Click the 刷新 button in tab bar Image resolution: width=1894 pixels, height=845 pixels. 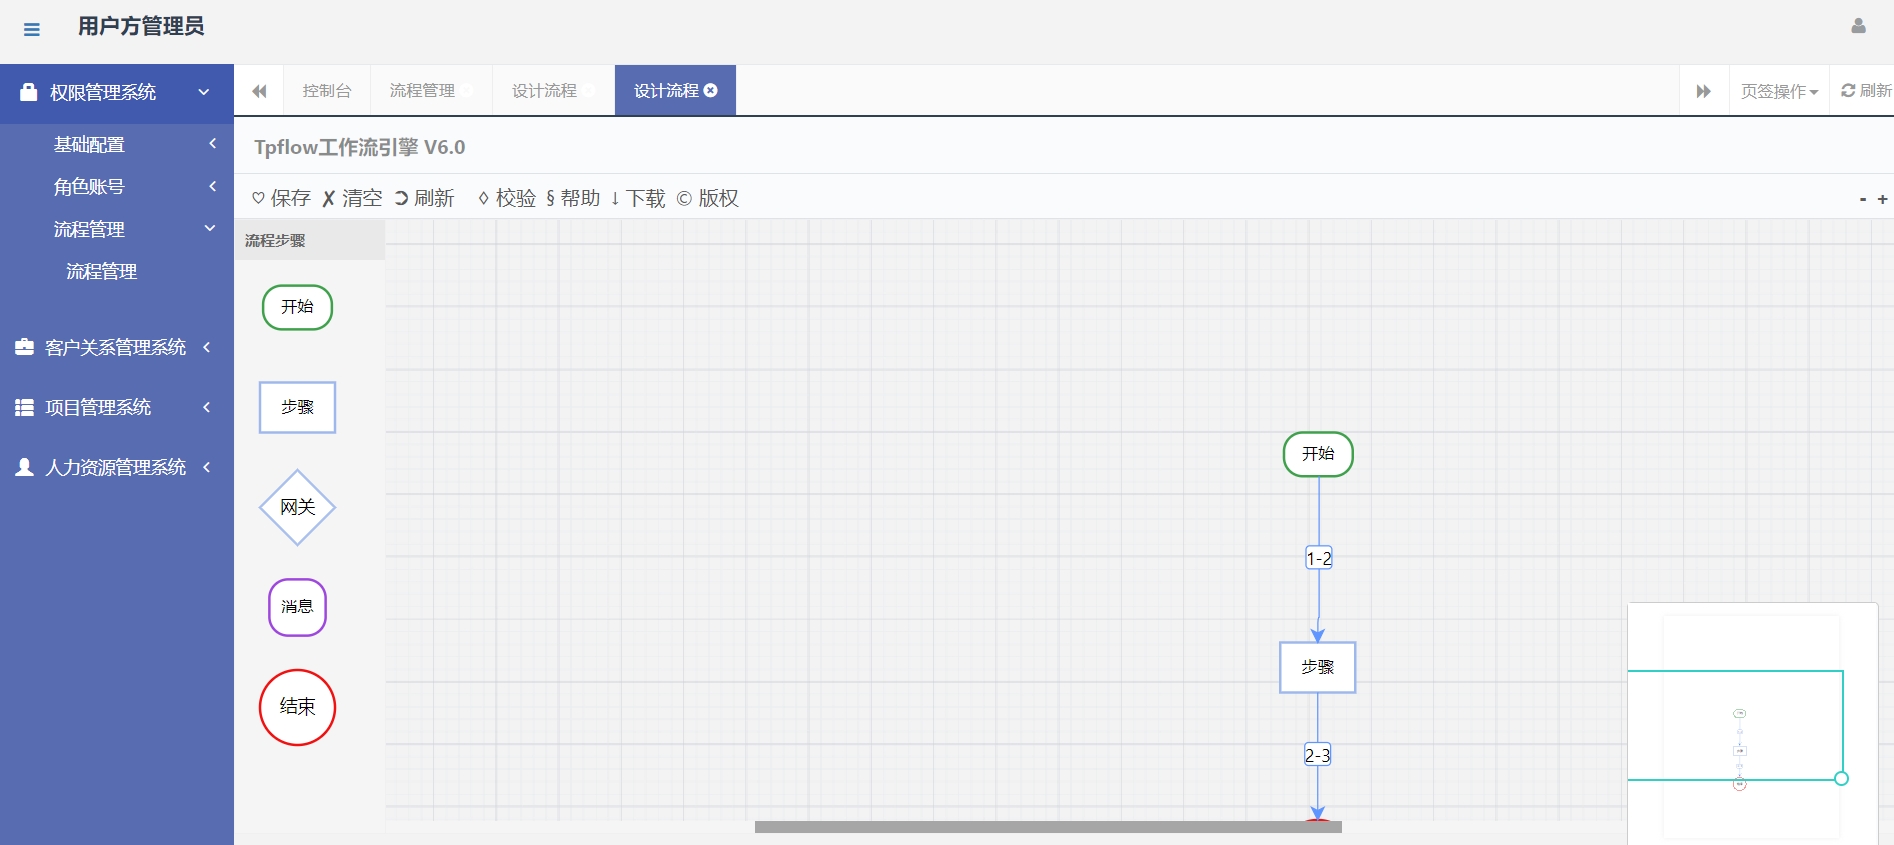1865,91
